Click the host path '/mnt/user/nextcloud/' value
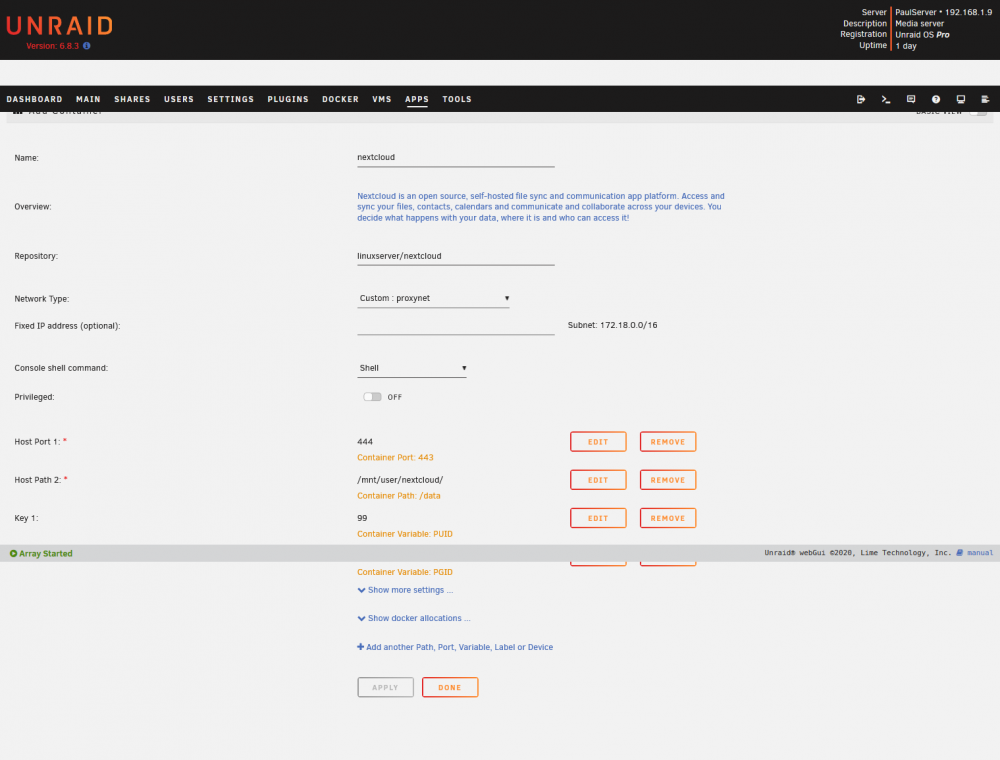 [x=400, y=480]
